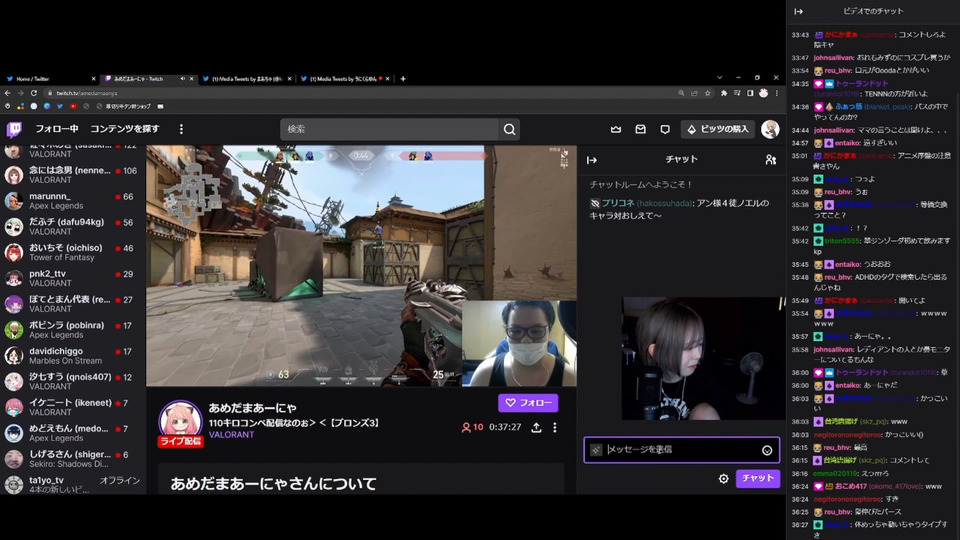This screenshot has width=960, height=540.
Task: Open a new browser tab
Action: (x=403, y=78)
